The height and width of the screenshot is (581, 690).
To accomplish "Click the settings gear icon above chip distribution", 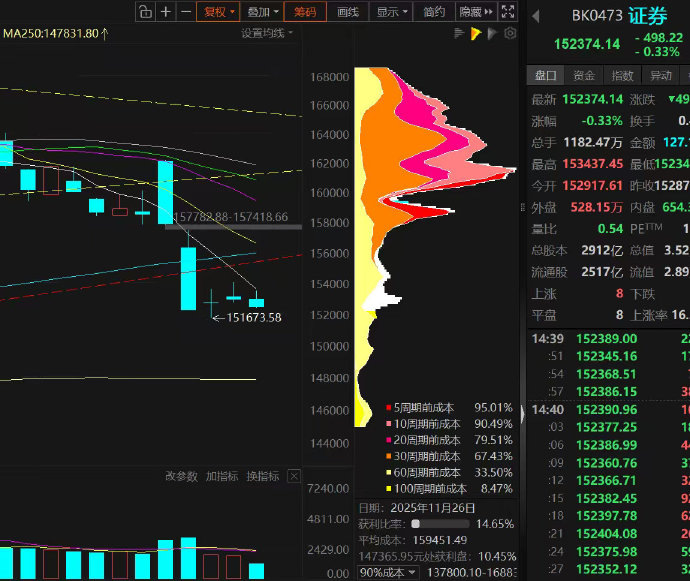I will tap(510, 33).
